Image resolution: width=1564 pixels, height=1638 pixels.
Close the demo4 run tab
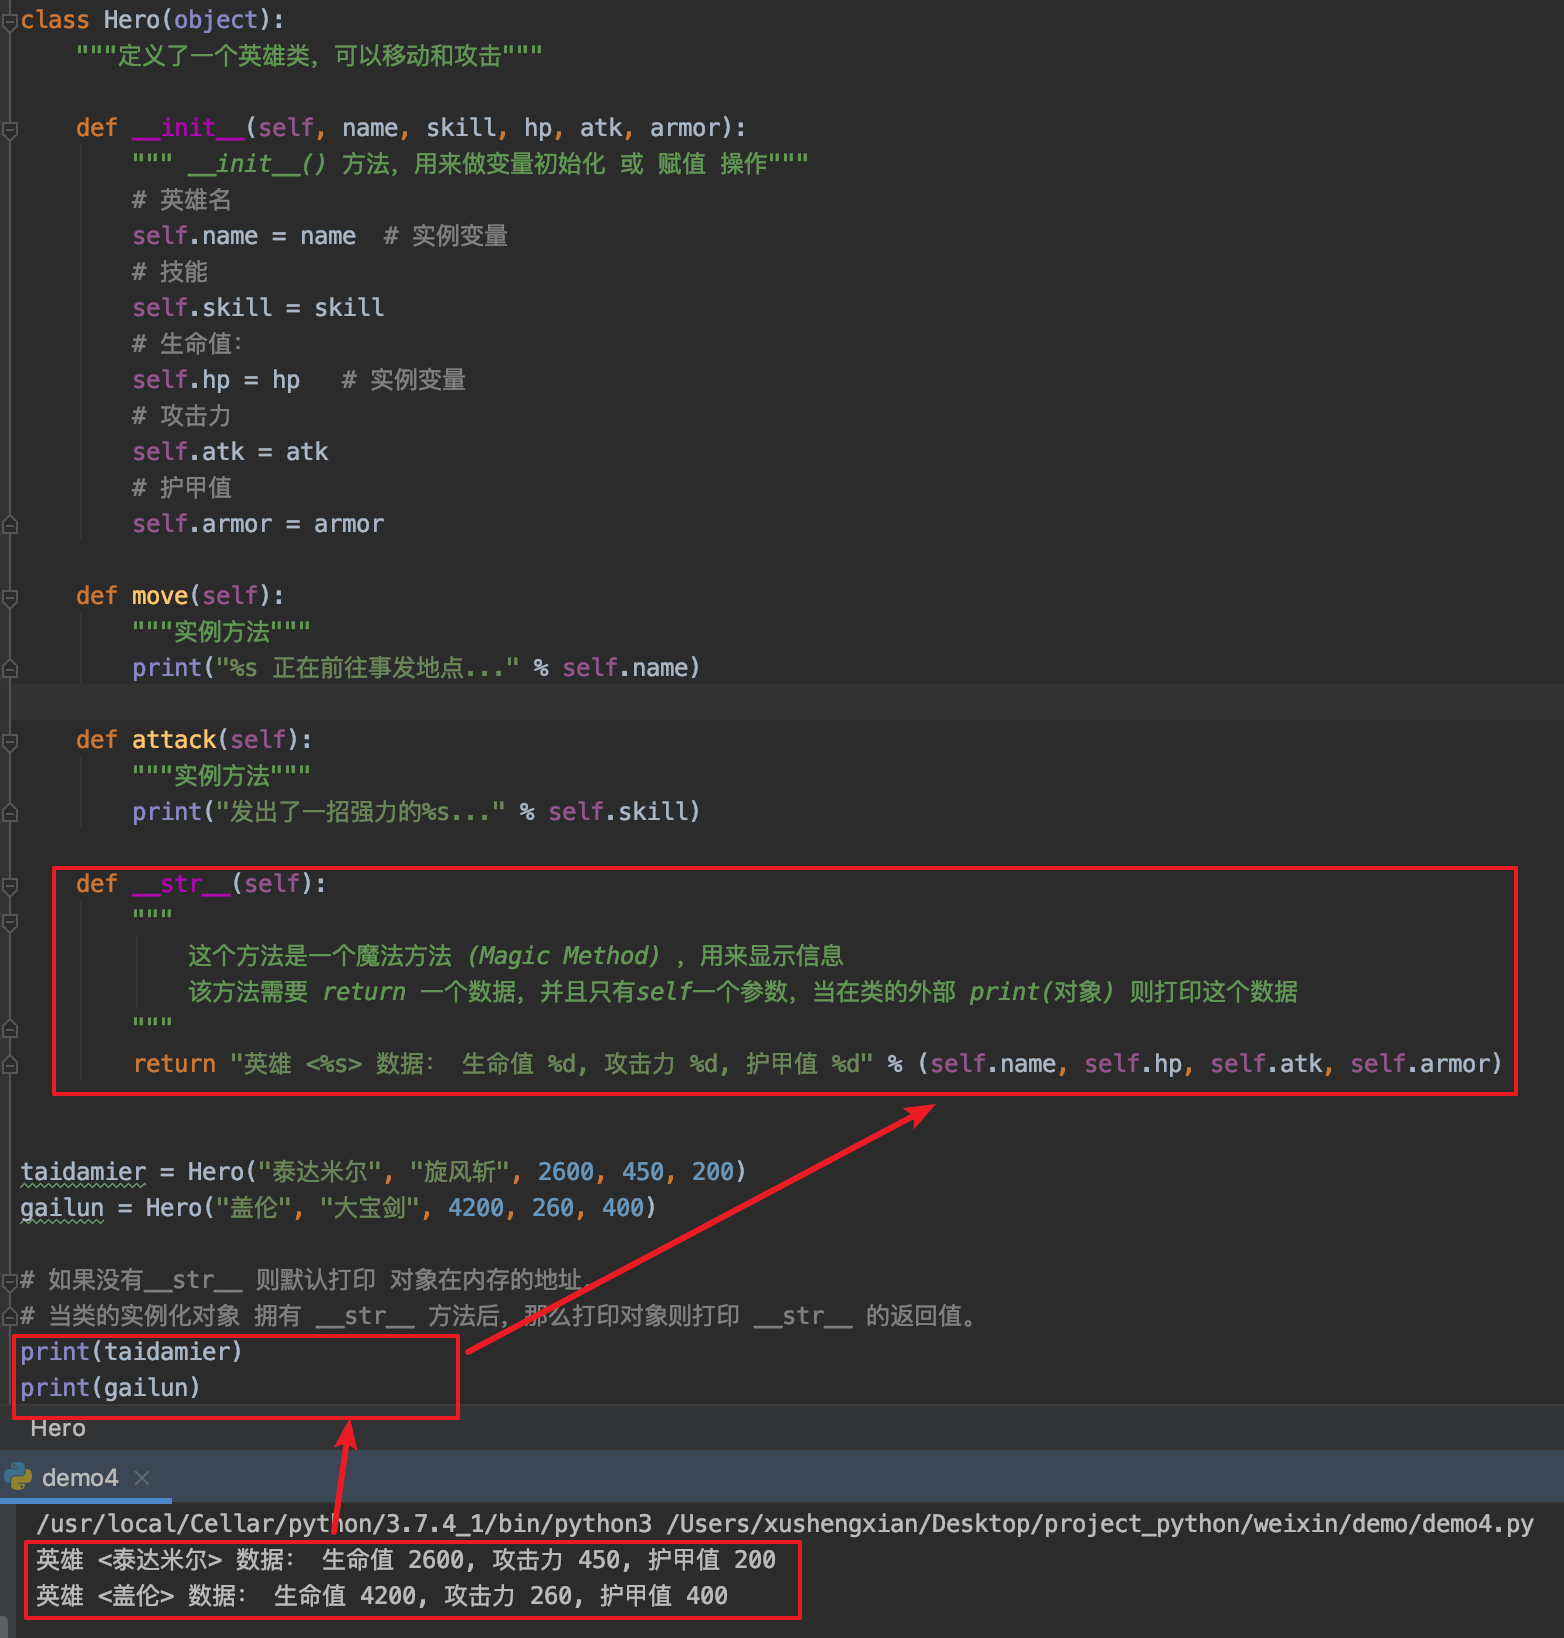point(142,1477)
